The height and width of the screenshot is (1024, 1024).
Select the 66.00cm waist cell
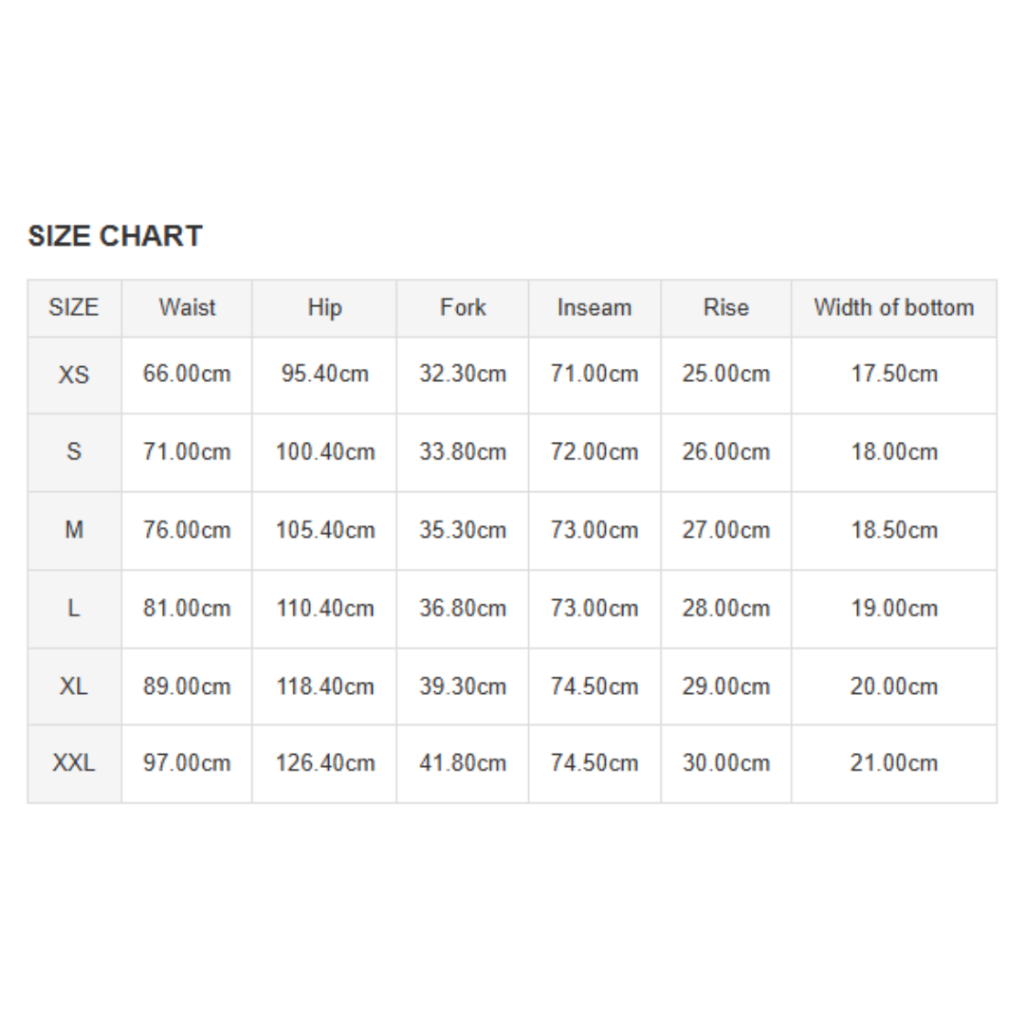click(187, 375)
